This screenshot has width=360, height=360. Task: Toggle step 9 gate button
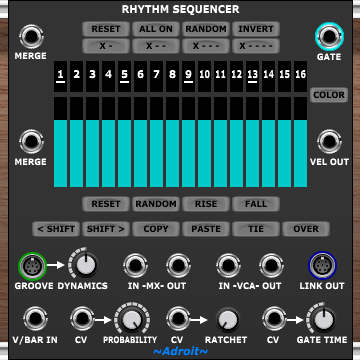pyautogui.click(x=188, y=76)
